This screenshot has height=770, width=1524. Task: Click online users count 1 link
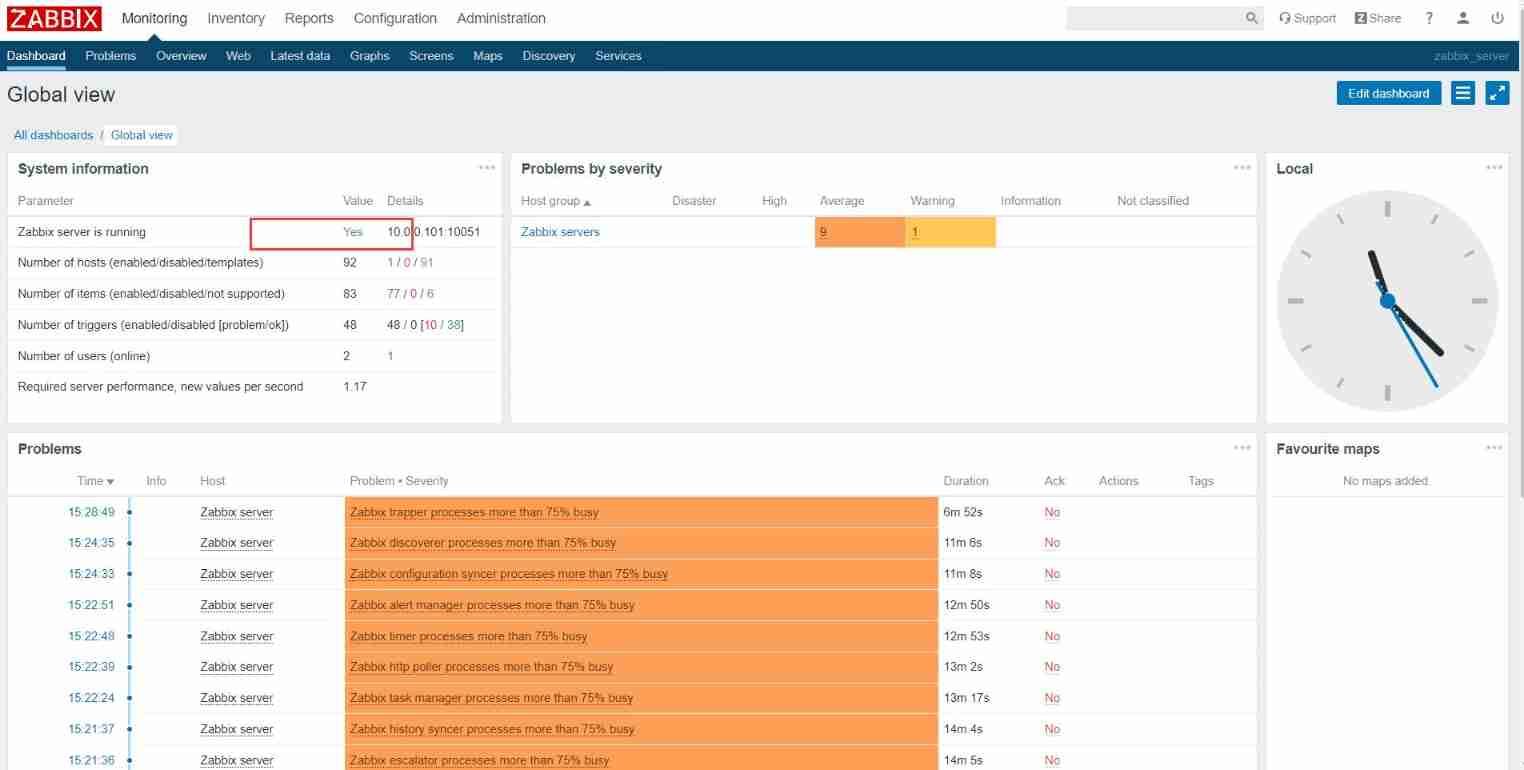click(x=390, y=356)
